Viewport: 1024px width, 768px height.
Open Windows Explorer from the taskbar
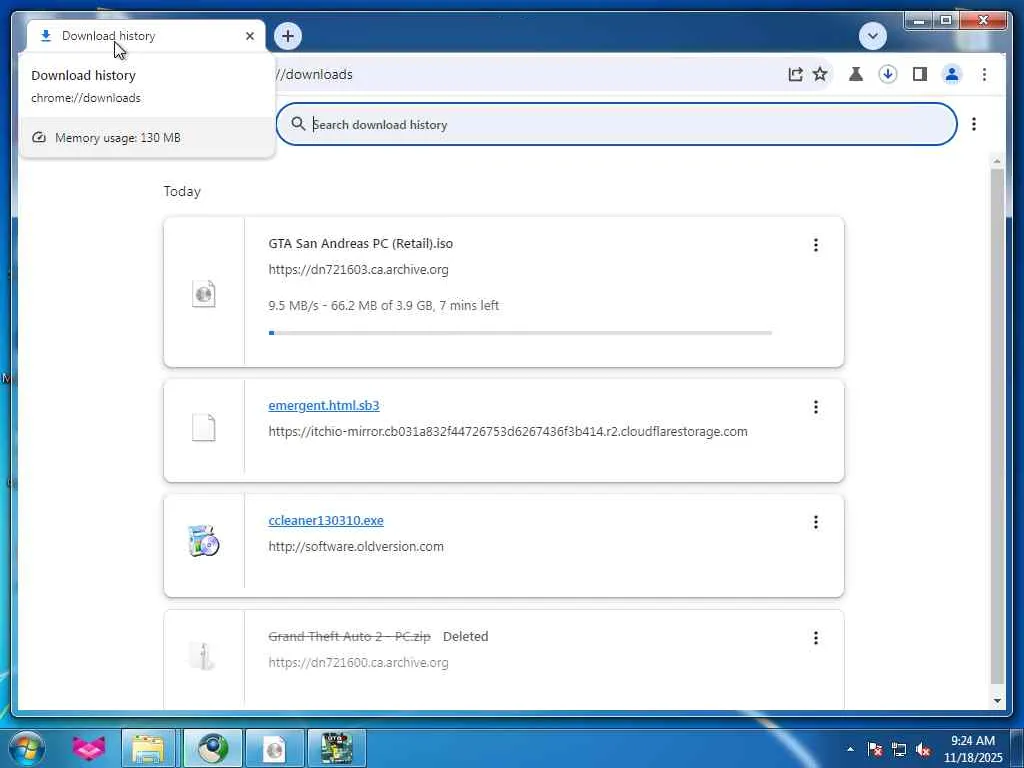(x=148, y=748)
